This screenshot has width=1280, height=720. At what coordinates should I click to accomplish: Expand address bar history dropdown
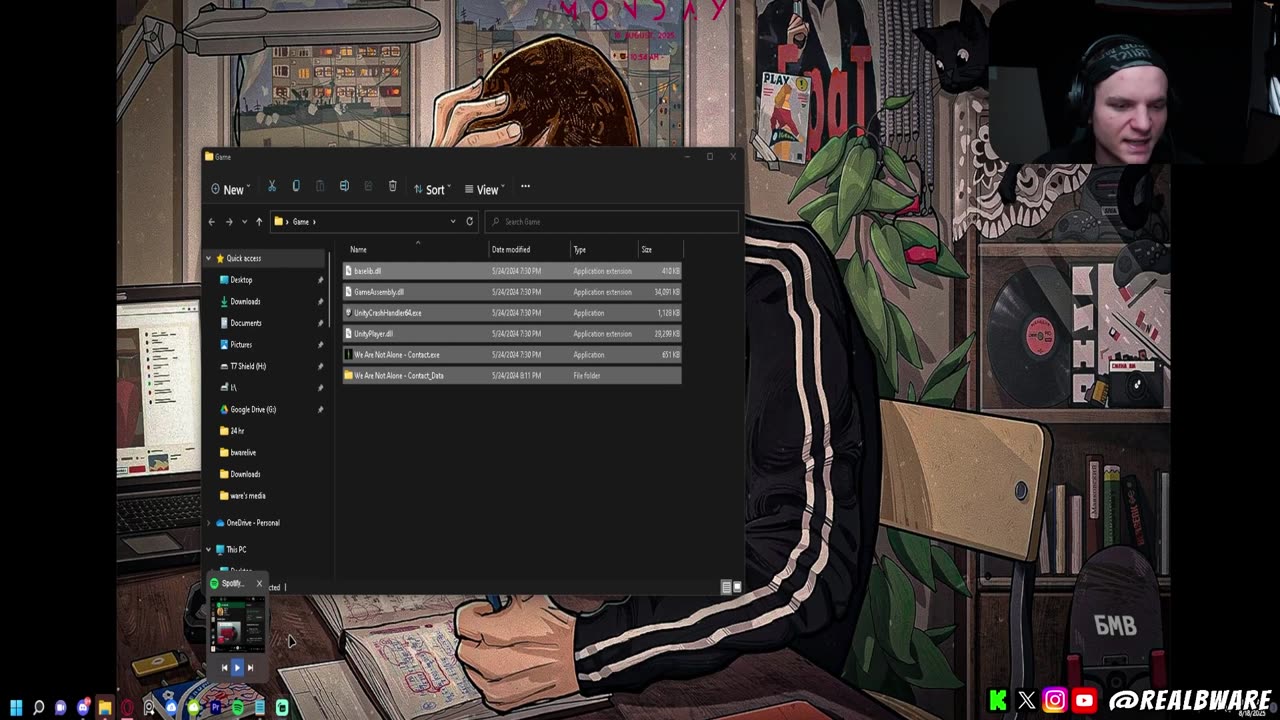coord(453,222)
